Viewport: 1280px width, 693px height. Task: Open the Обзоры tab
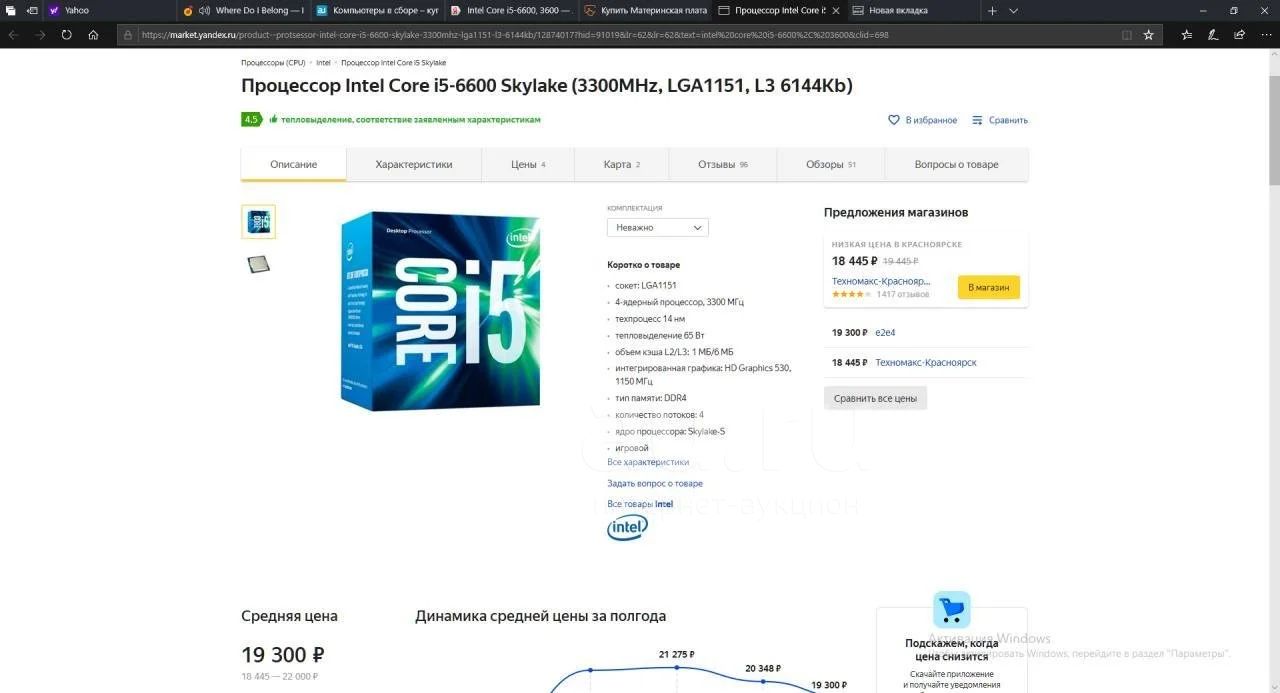(831, 164)
